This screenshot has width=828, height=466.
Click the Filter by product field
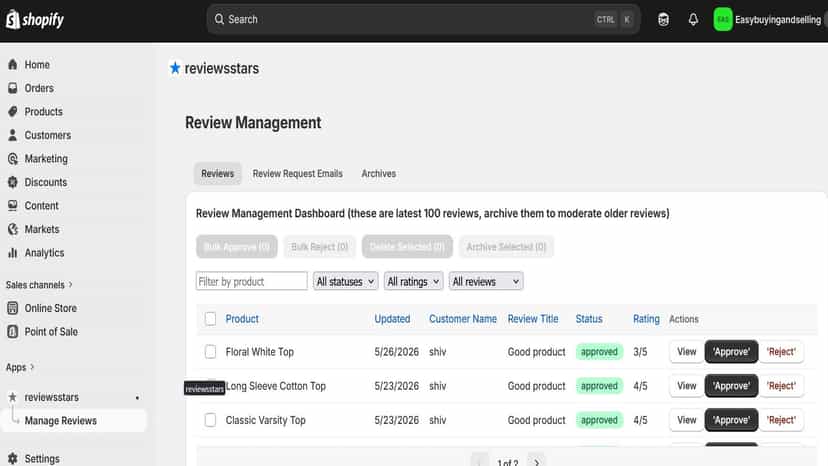pyautogui.click(x=251, y=281)
